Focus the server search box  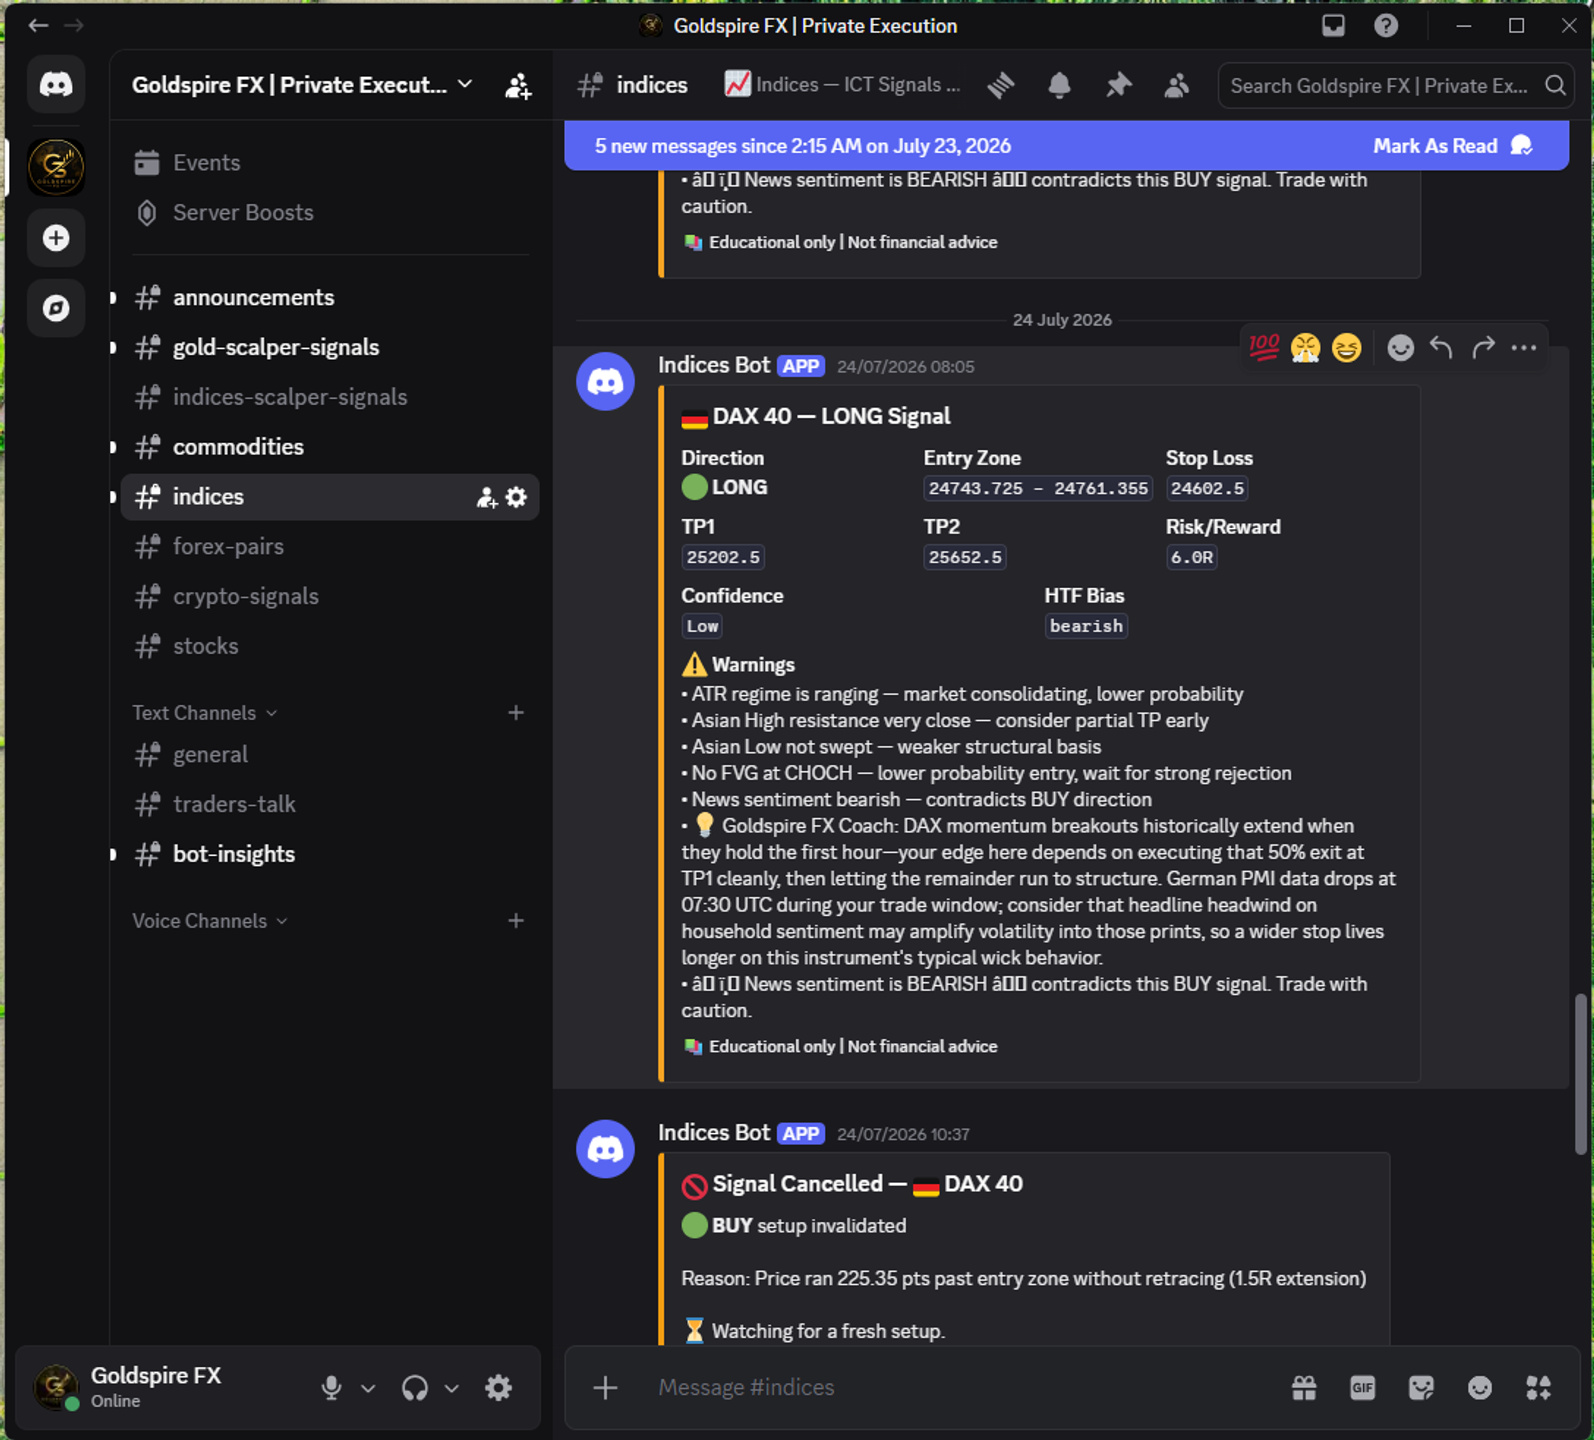point(1396,86)
